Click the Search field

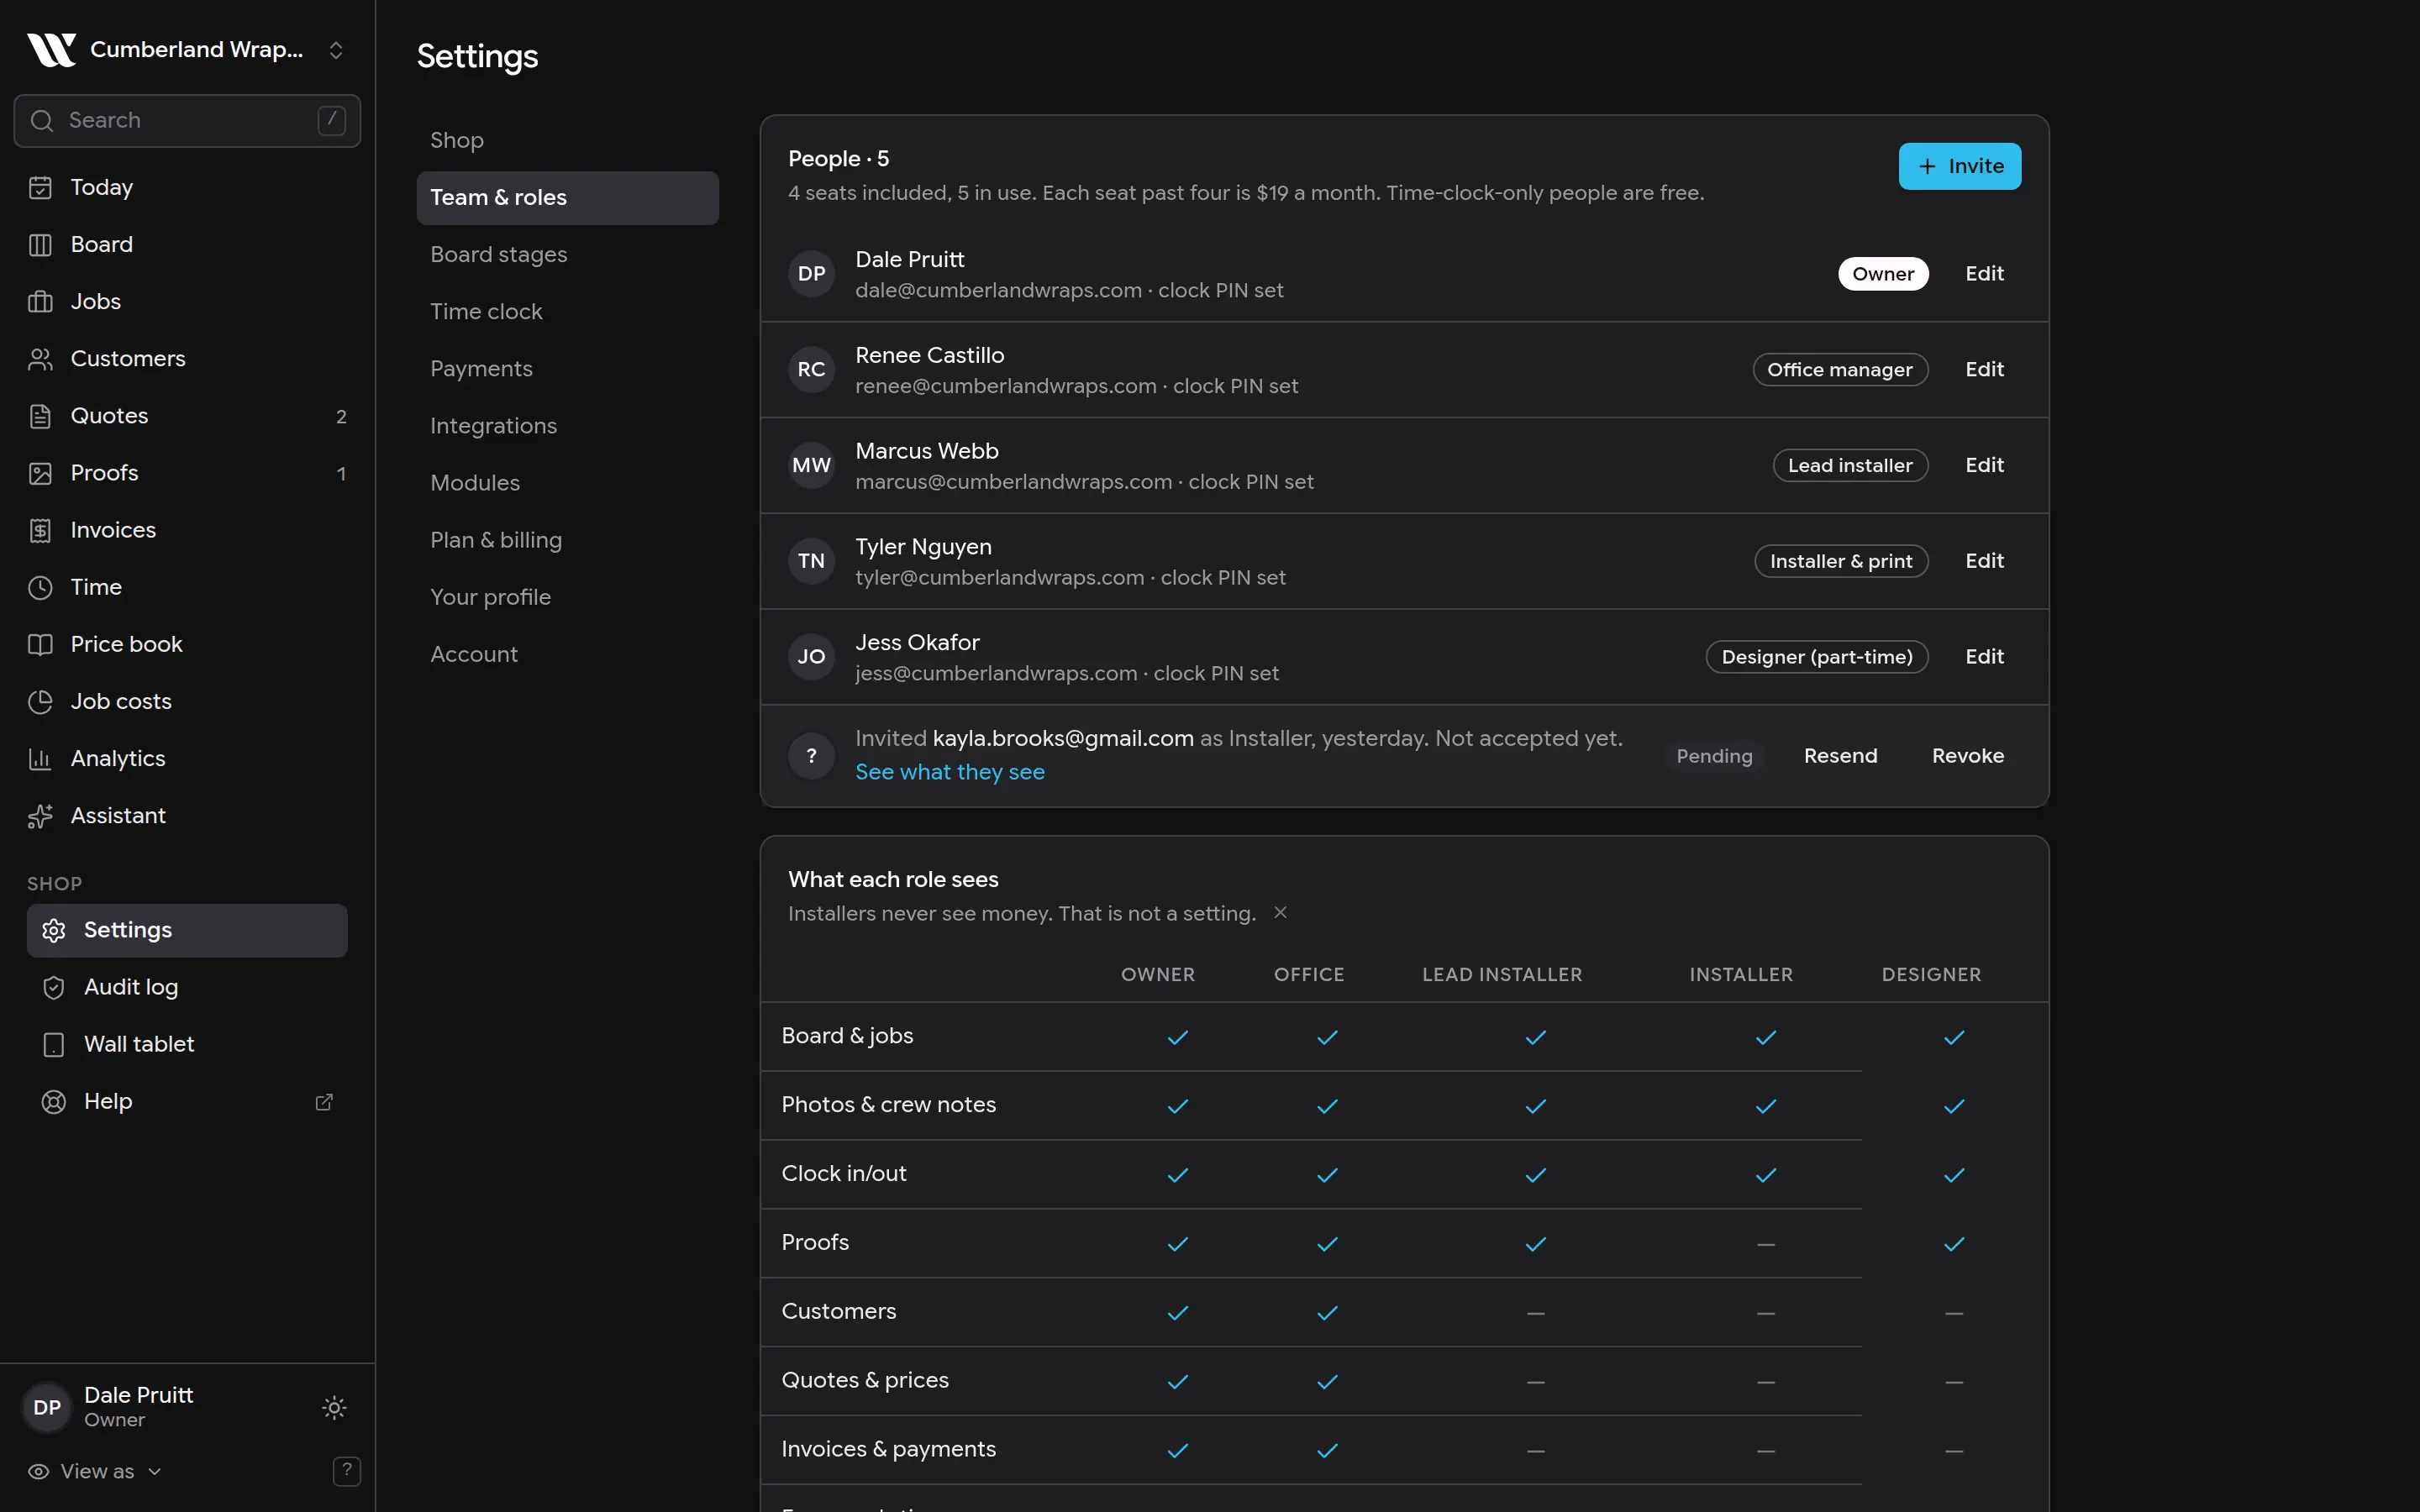coord(187,121)
